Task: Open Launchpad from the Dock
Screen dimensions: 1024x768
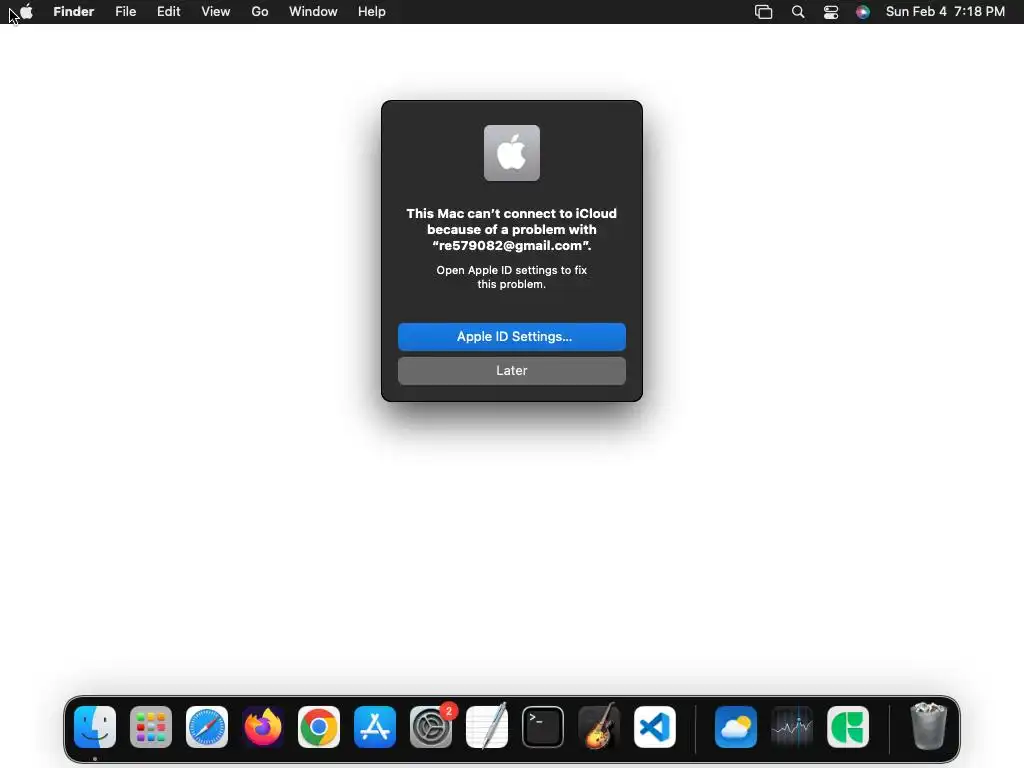Action: [x=151, y=727]
